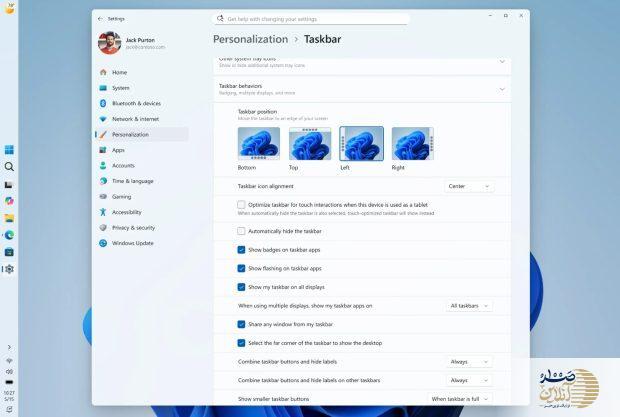Open All taskbars multiple displays dropdown
Image resolution: width=620 pixels, height=417 pixels.
(469, 306)
